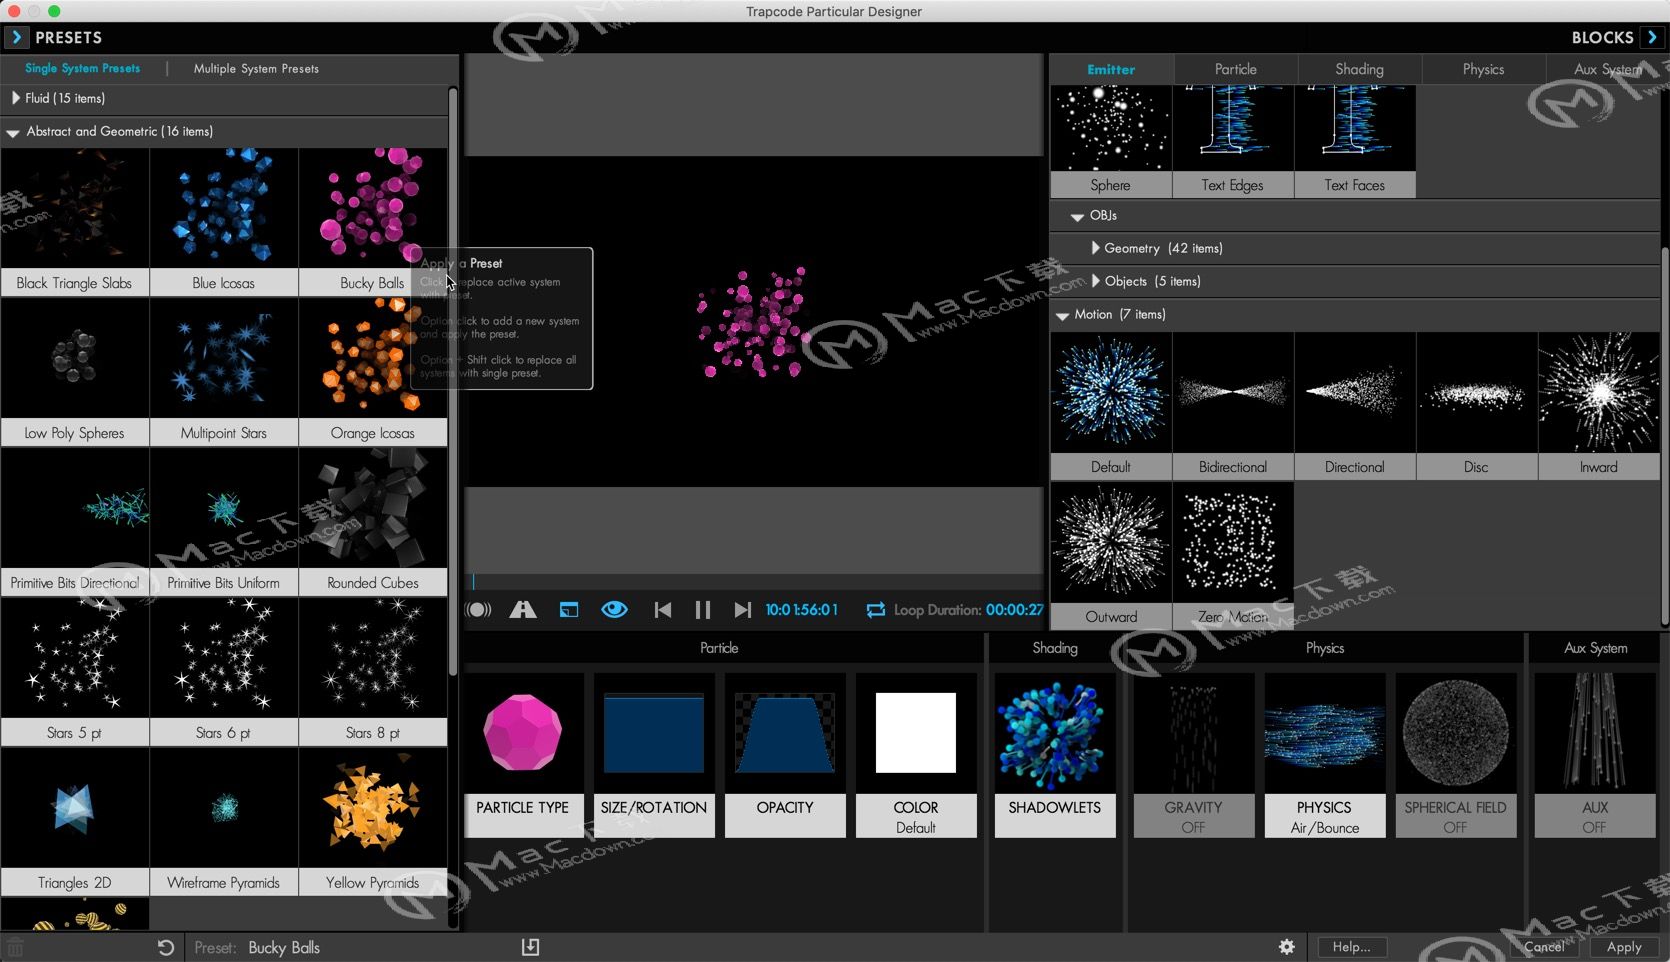Click the trash icon at bottom left
The image size is (1670, 962).
coord(15,947)
